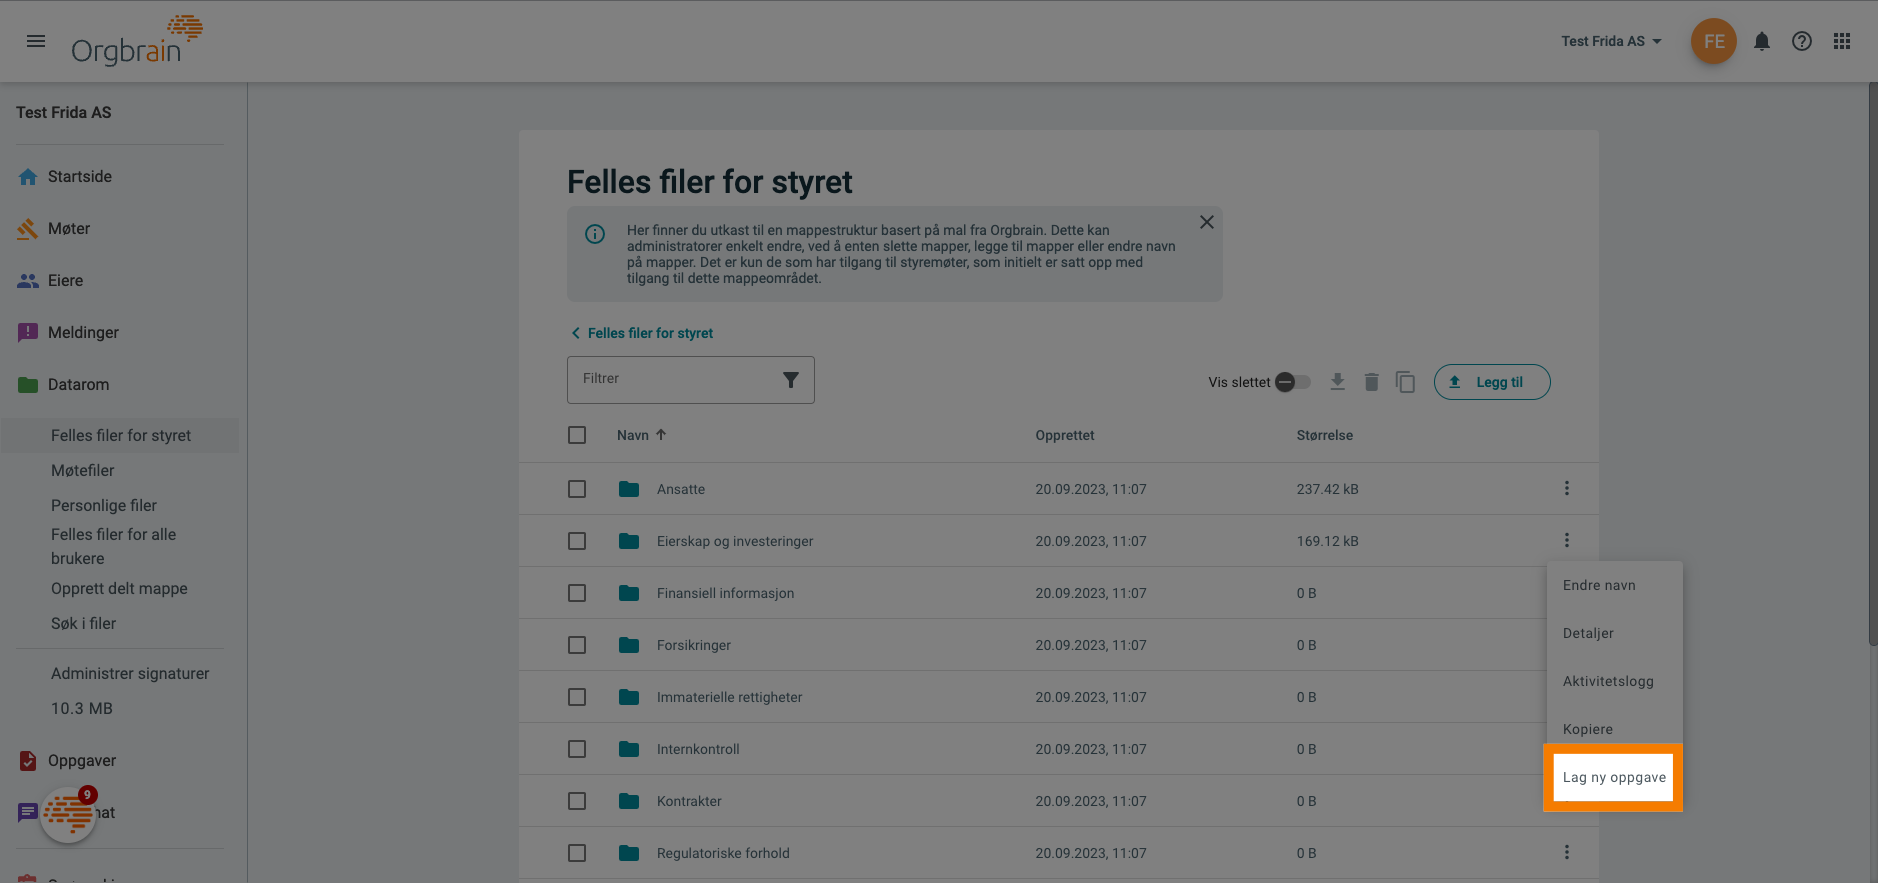Go back via Felles filer for styret breadcrumb
This screenshot has height=883, width=1878.
tap(642, 333)
